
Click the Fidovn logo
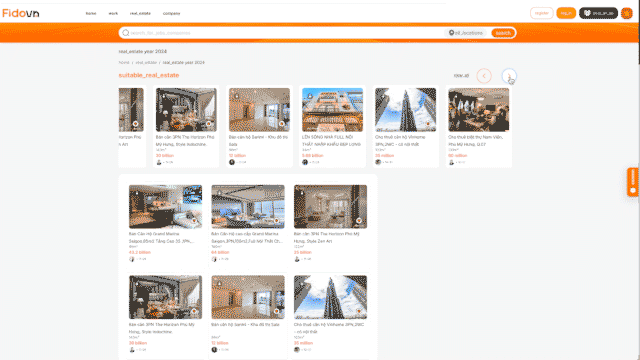pyautogui.click(x=21, y=13)
